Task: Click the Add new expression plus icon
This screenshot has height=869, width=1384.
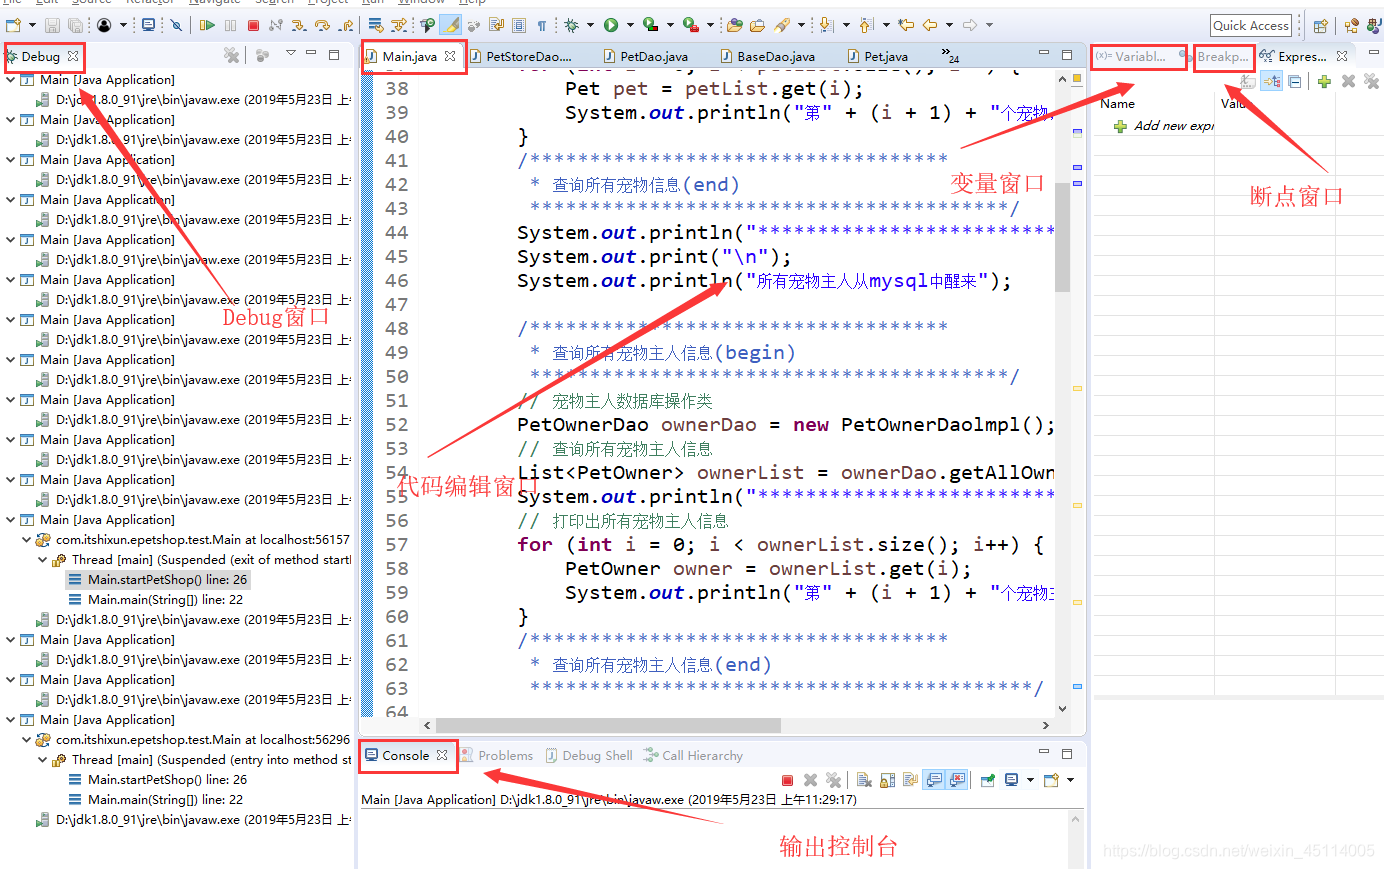Action: pos(1324,82)
